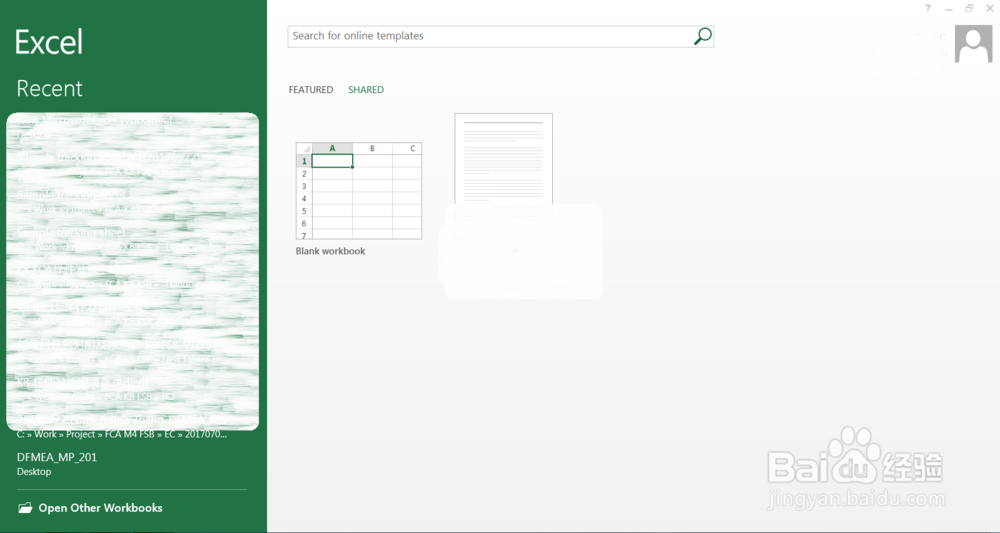Click Open Other Workbooks link

[x=100, y=508]
